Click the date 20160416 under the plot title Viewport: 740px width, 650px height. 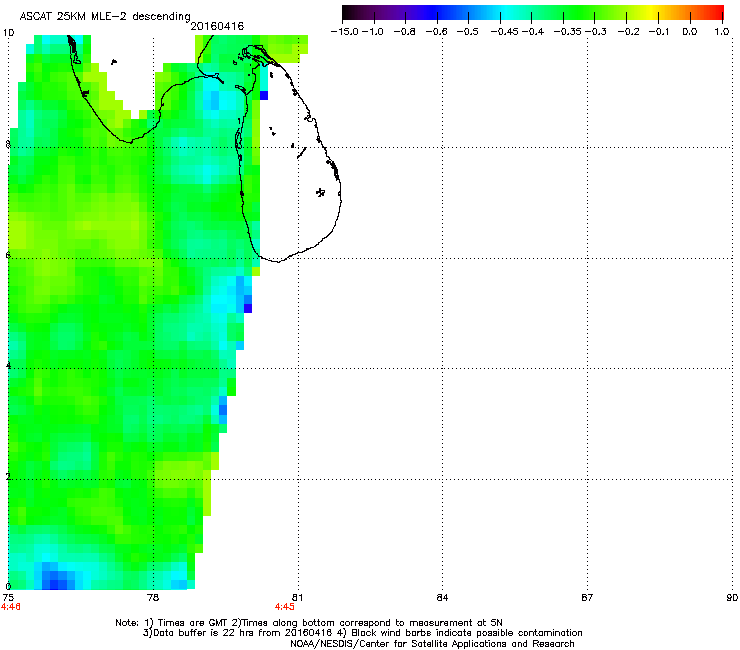[217, 26]
